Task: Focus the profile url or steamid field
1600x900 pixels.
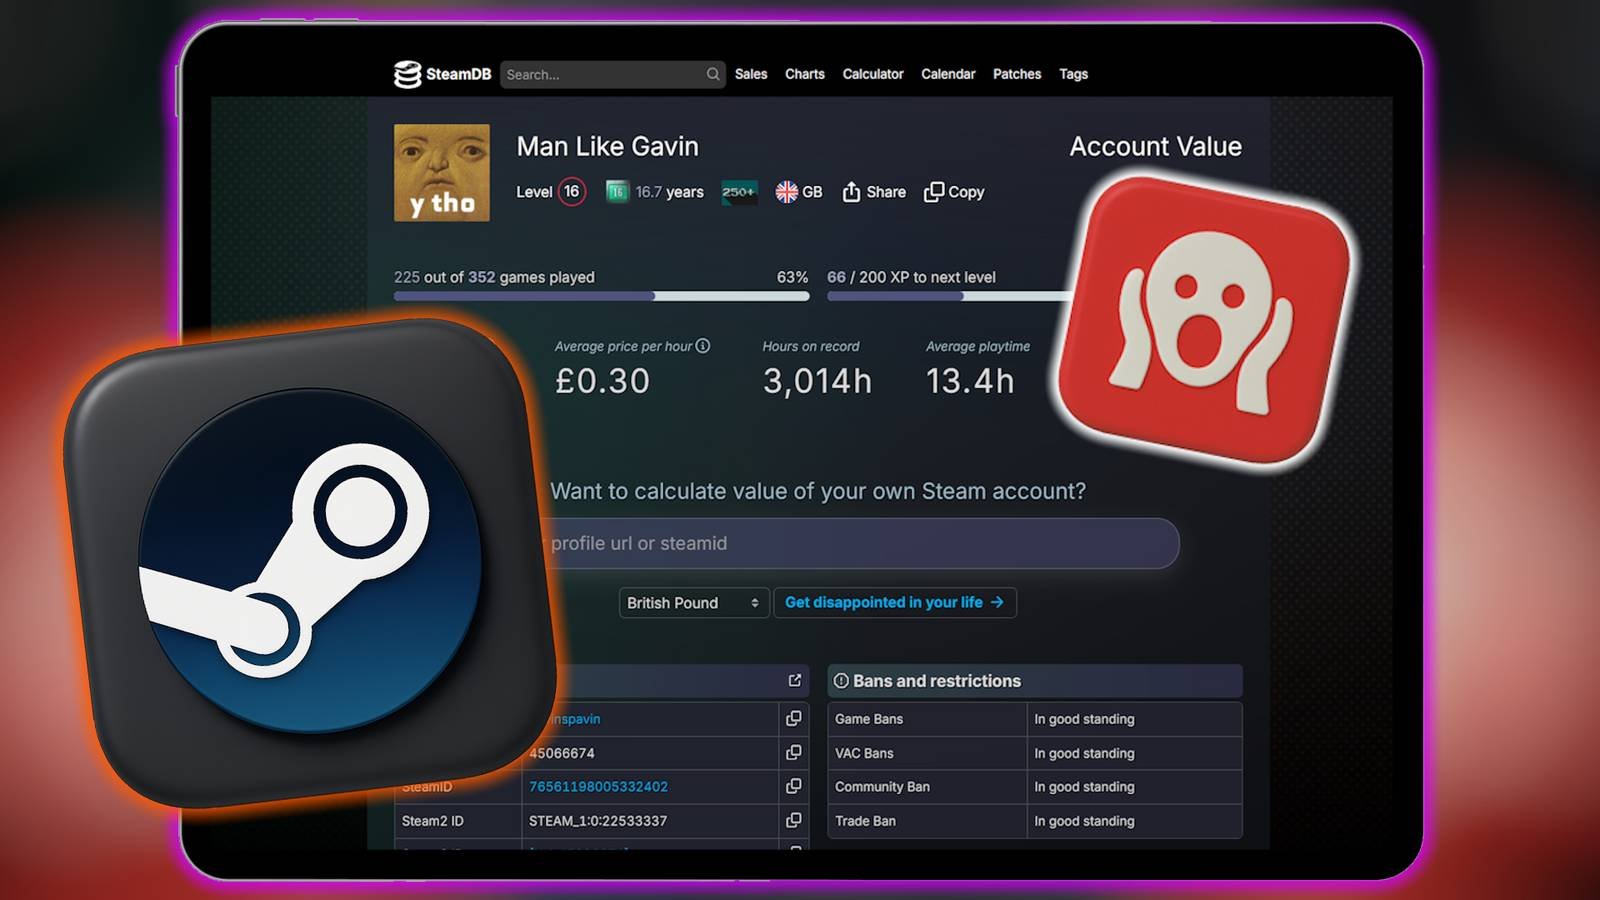Action: pos(860,544)
